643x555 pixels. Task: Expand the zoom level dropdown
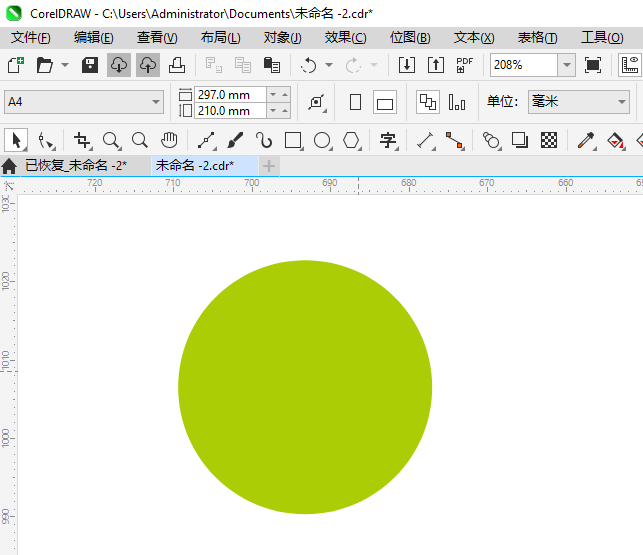[x=567, y=65]
